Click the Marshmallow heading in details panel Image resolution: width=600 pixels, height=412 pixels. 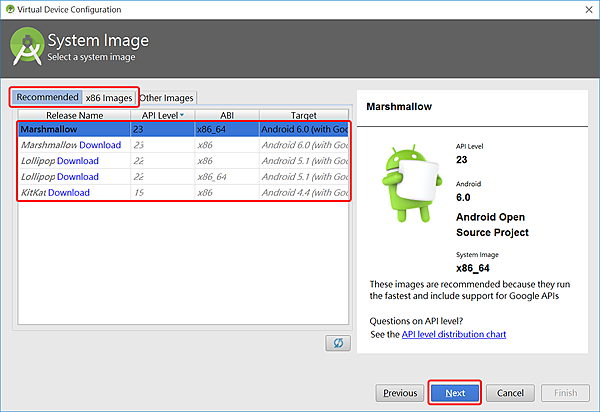click(x=399, y=106)
